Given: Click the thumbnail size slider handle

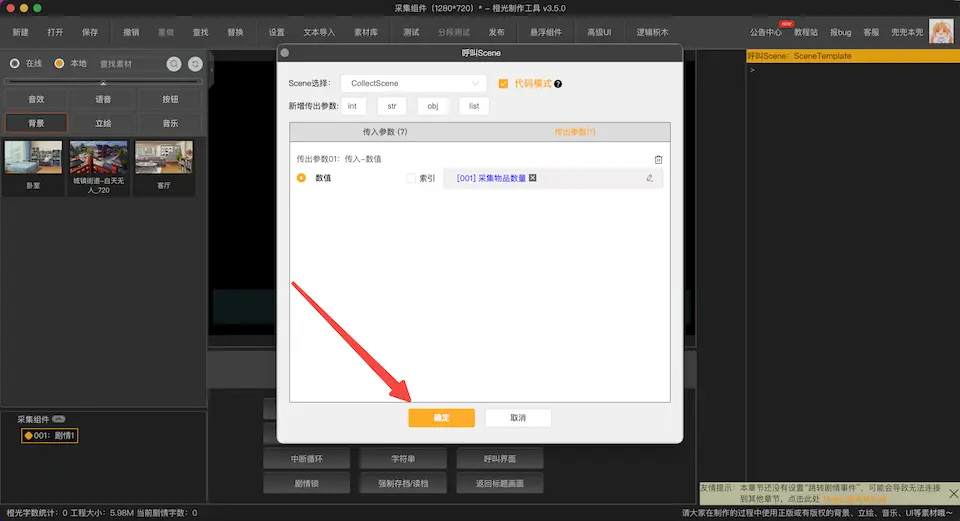Looking at the screenshot, I should 103,81.
